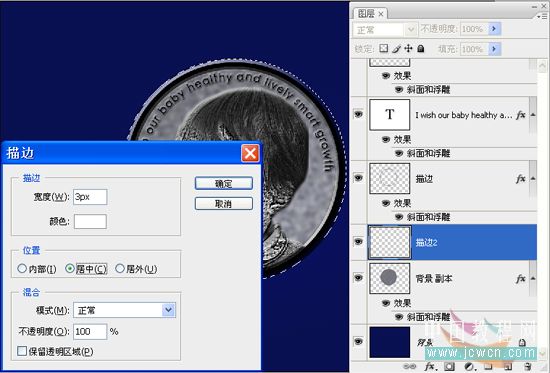Viewport: 550px width, 373px height.
Task: Hide the 背景 layer
Action: coord(358,341)
